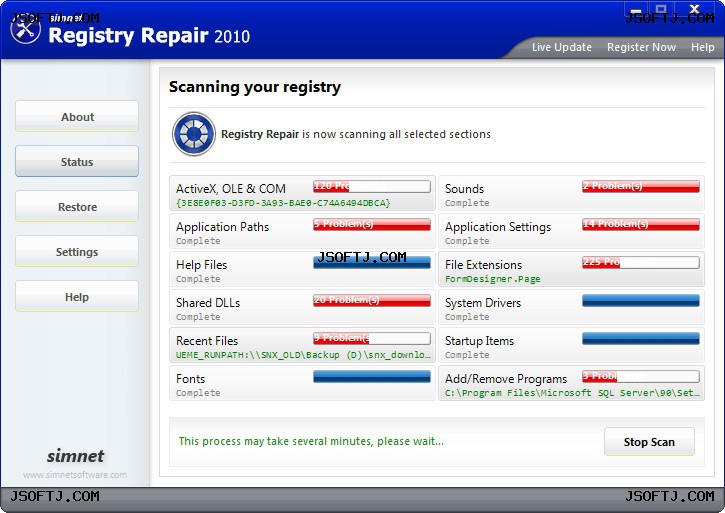Select the Status sidebar button

point(77,161)
